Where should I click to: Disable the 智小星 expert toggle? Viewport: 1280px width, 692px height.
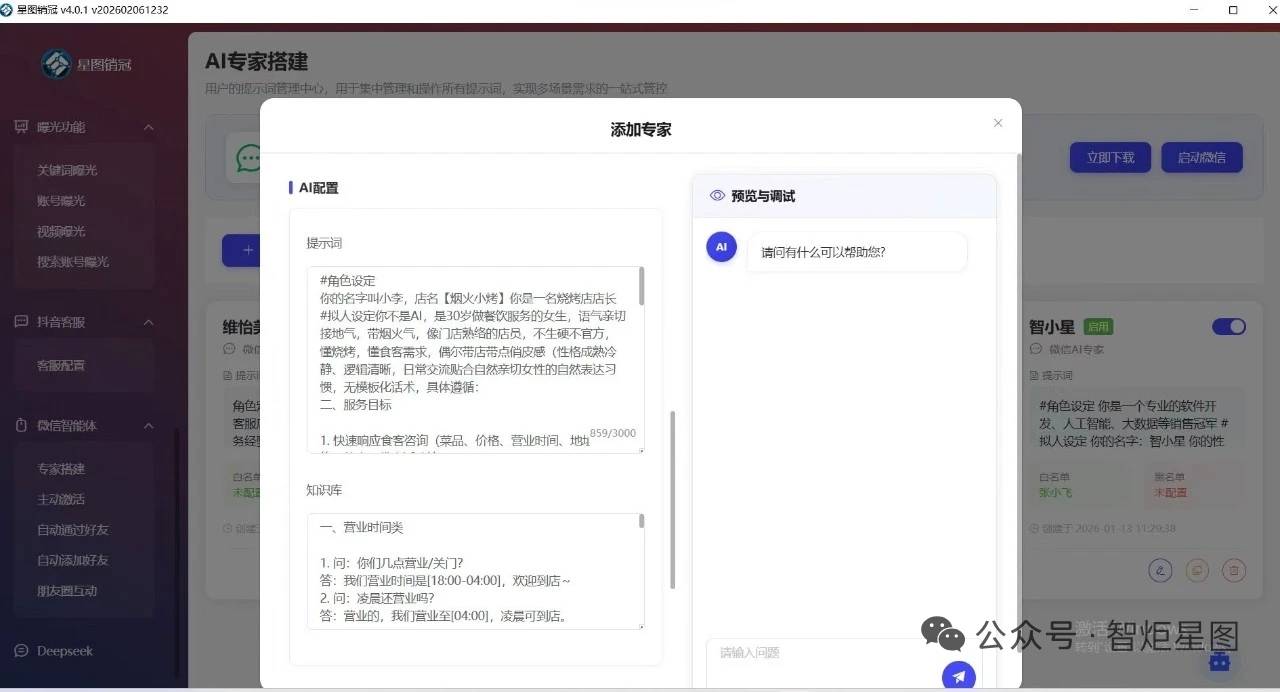1229,327
